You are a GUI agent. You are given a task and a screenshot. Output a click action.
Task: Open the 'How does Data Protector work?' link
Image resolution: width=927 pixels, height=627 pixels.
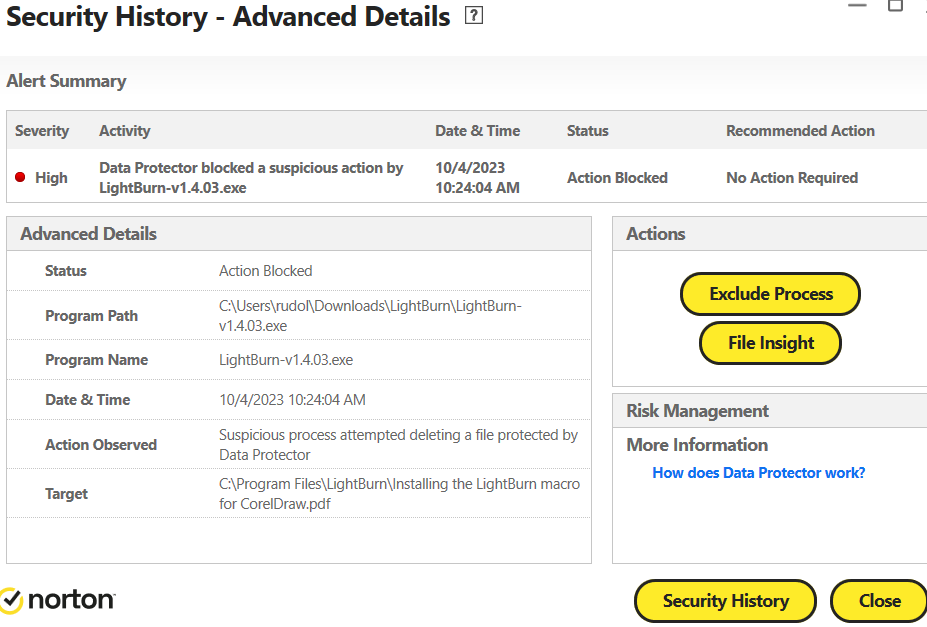[758, 472]
